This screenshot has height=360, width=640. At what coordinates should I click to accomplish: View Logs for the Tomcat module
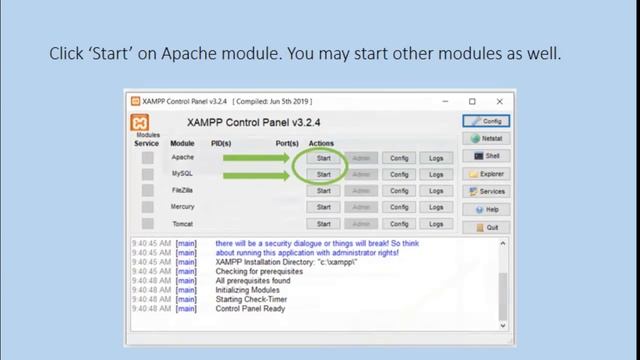[x=436, y=224]
